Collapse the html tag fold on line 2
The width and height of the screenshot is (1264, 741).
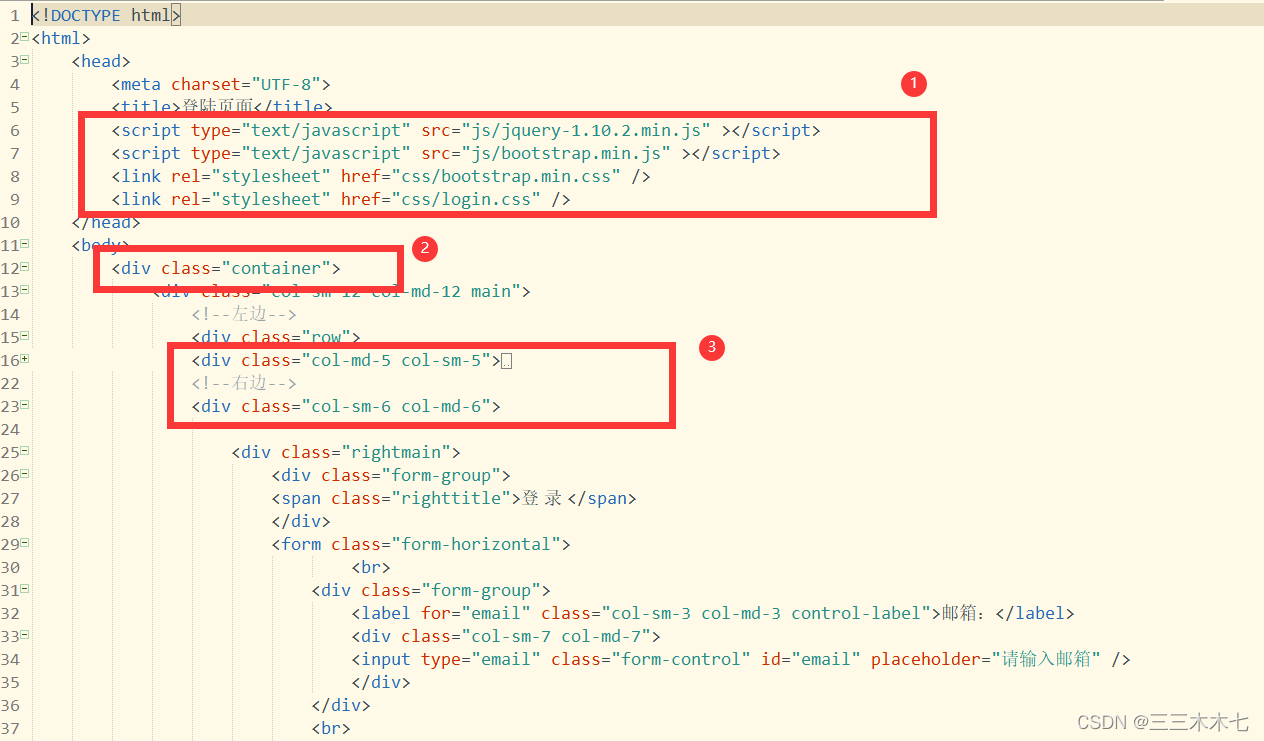click(24, 38)
